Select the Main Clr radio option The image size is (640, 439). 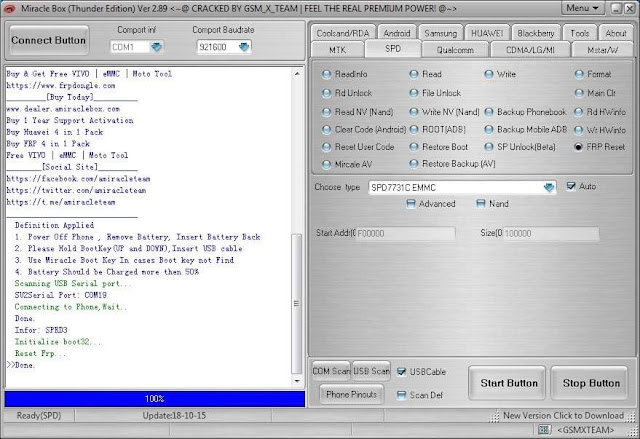(x=595, y=93)
